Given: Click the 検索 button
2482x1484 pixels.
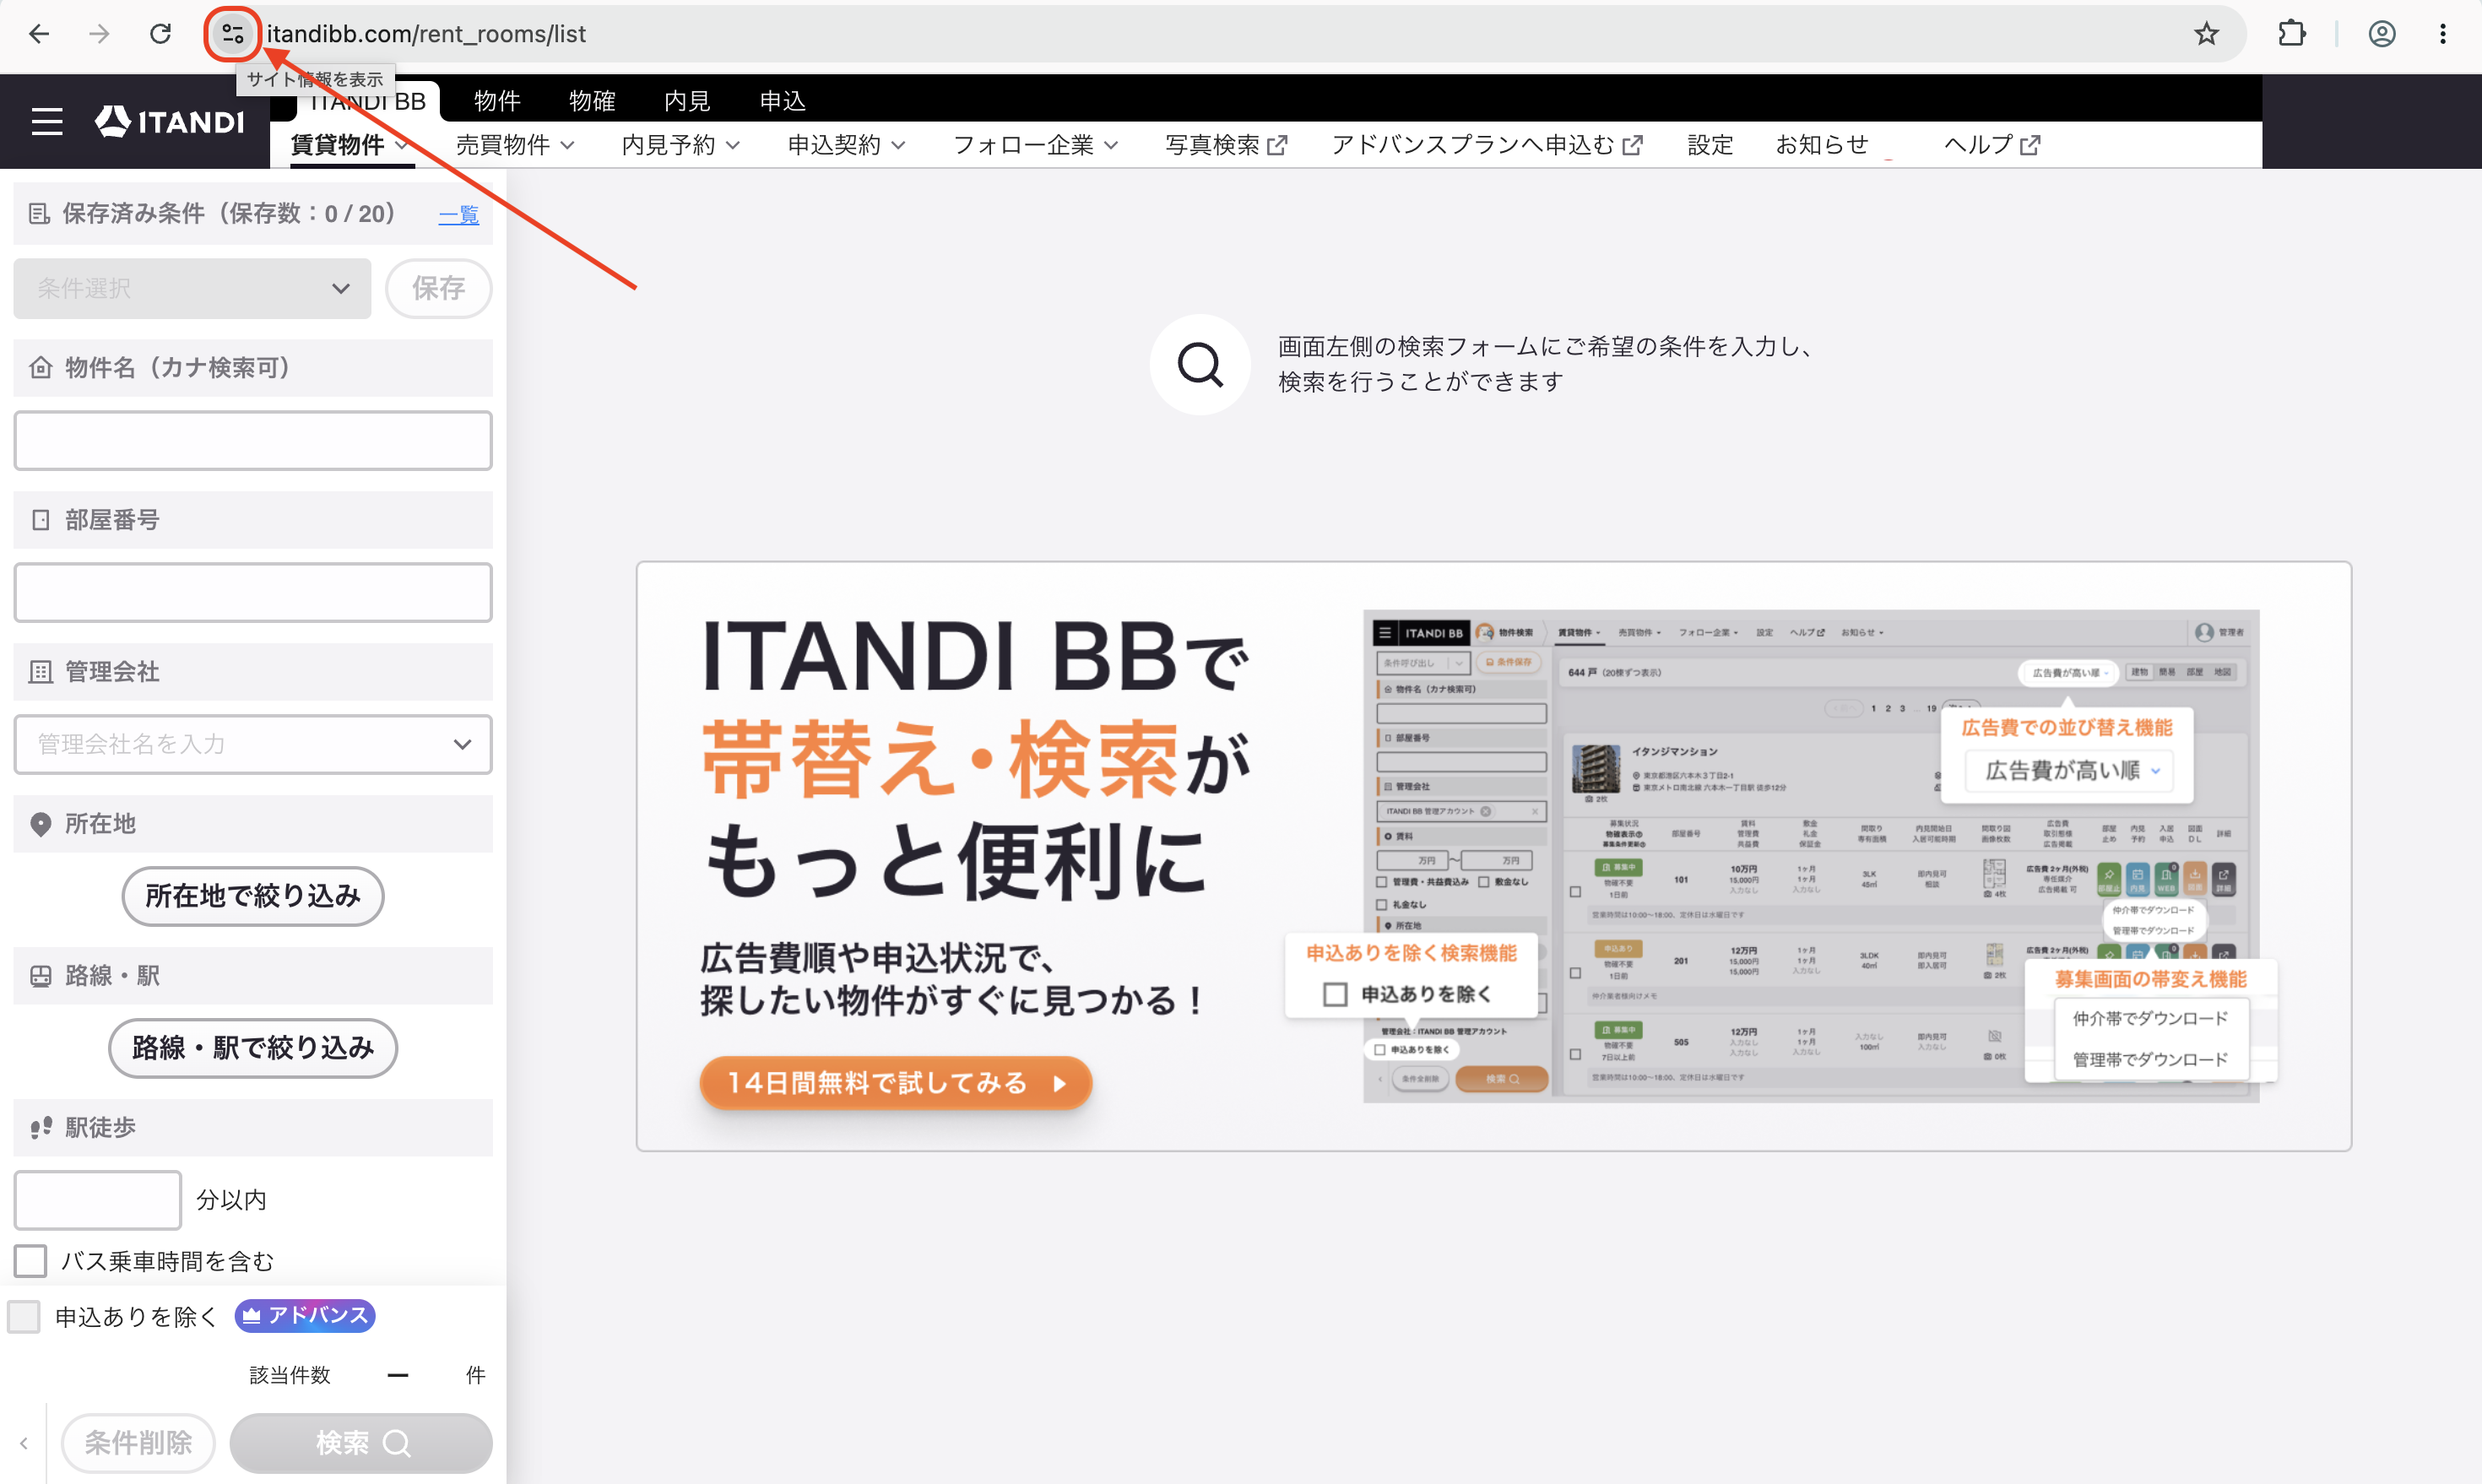Looking at the screenshot, I should pos(361,1443).
